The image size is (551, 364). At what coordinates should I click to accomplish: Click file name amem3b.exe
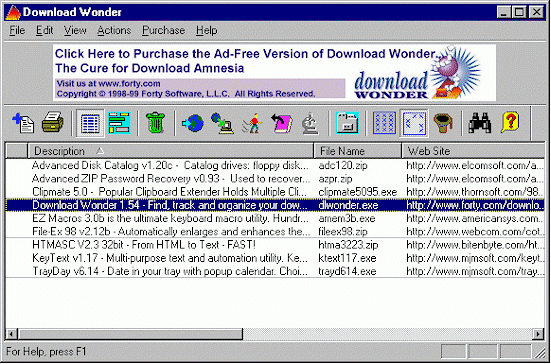(346, 219)
